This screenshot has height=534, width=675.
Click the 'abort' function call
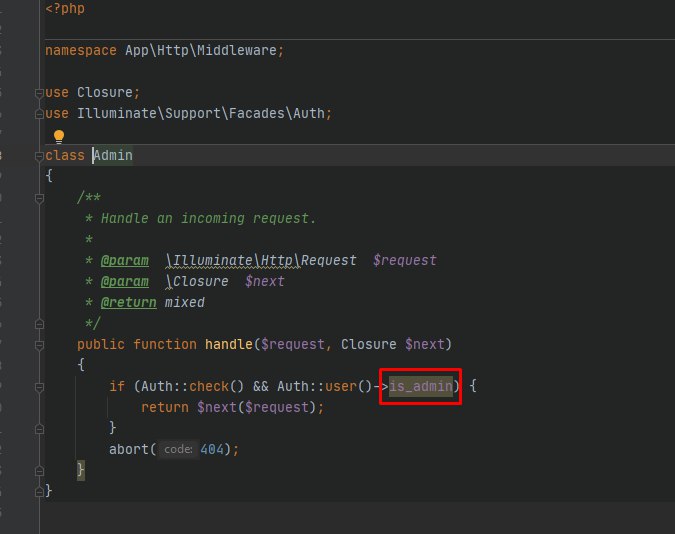(129, 450)
